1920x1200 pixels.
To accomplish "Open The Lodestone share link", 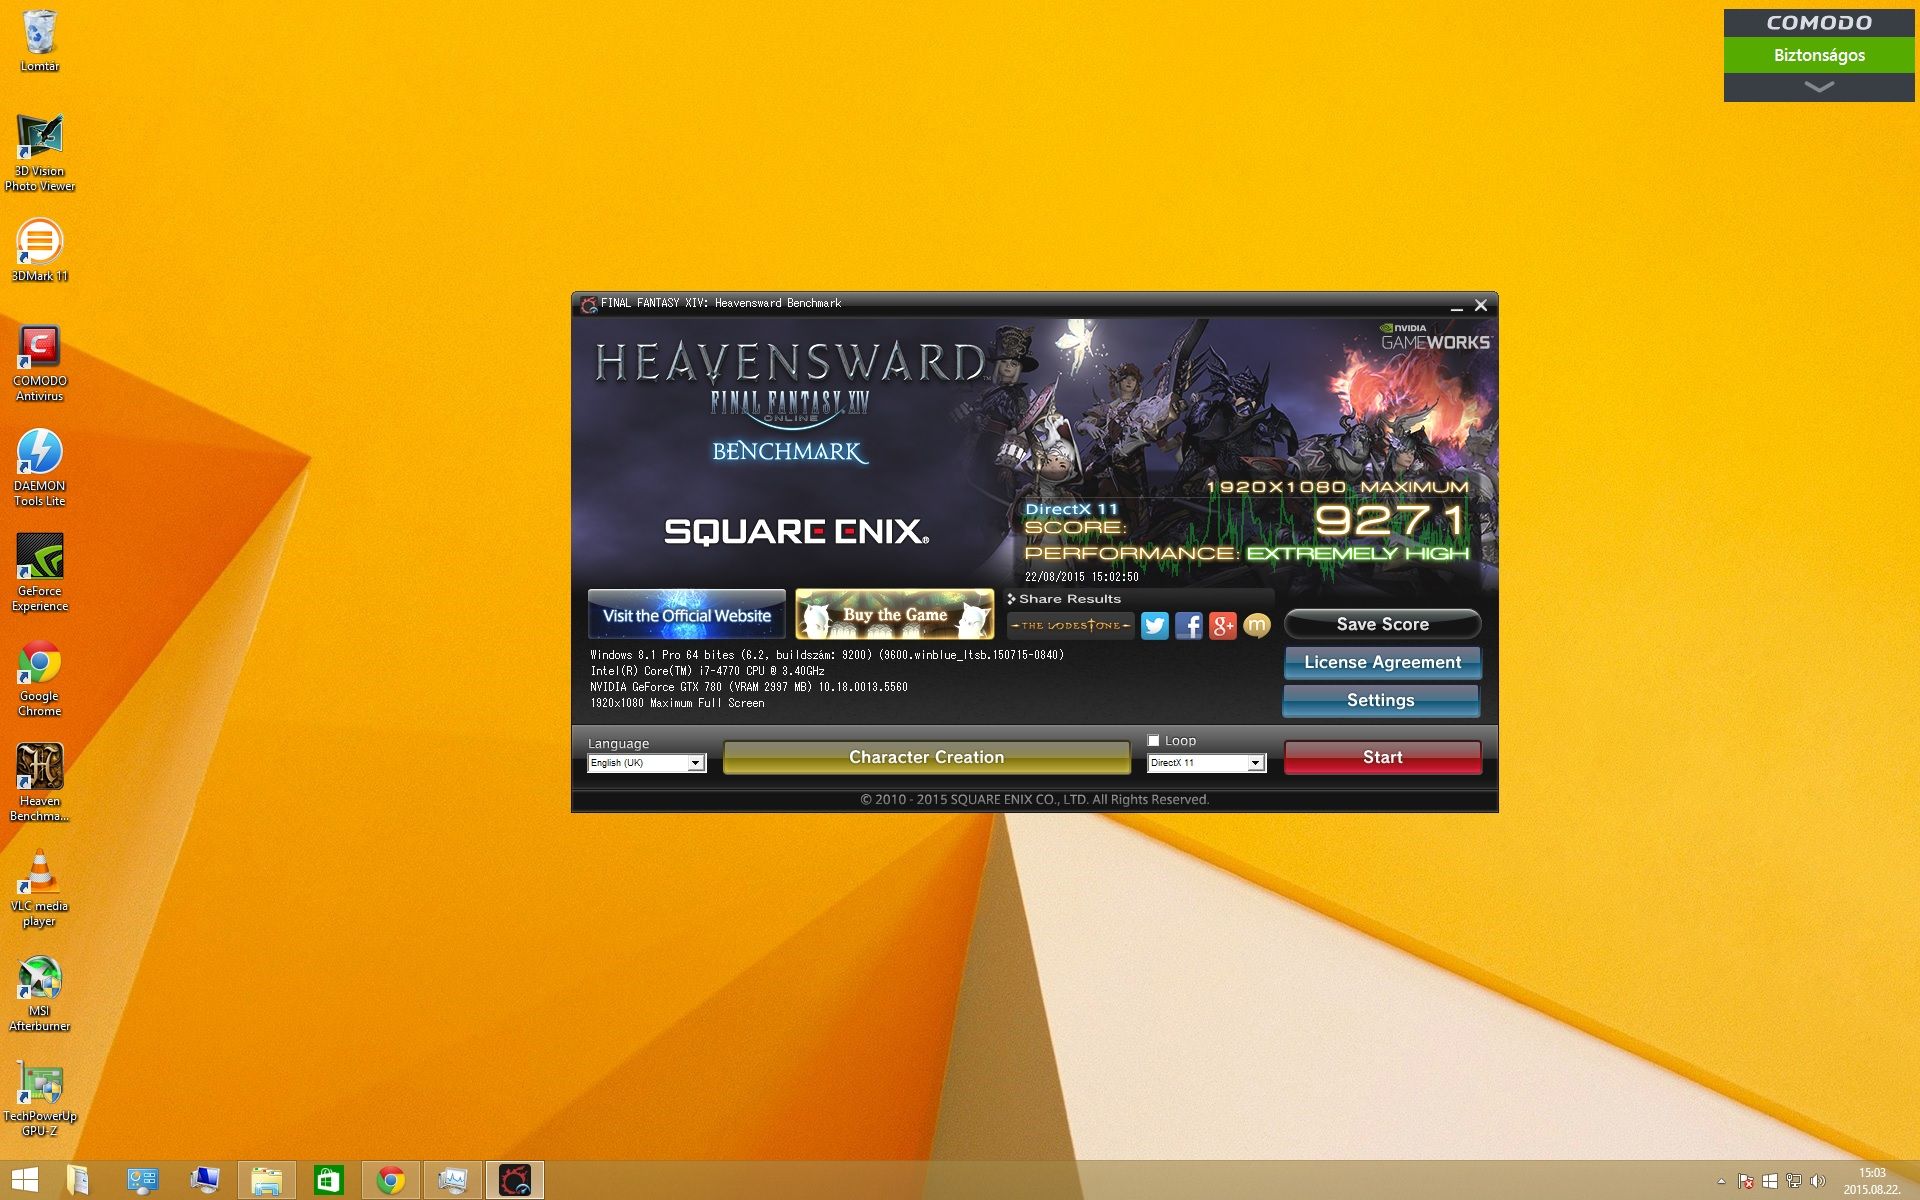I will (1070, 626).
